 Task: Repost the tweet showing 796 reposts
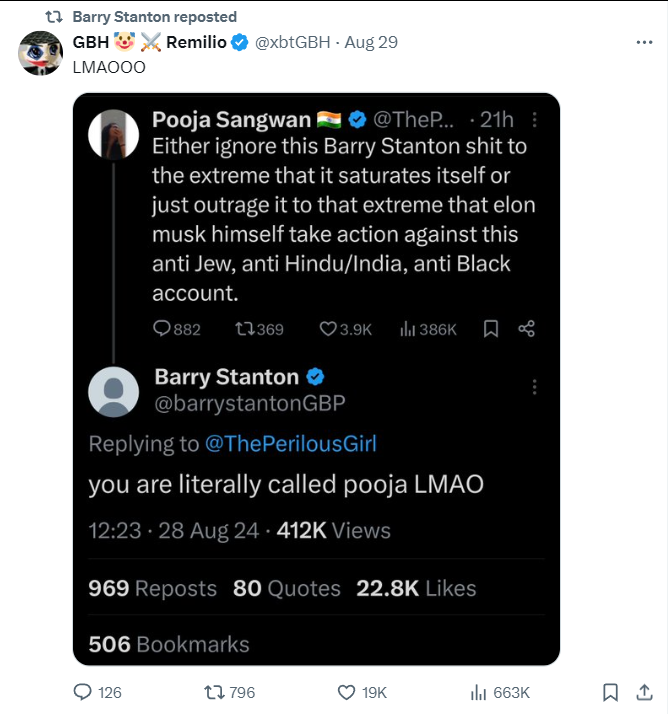coord(214,692)
